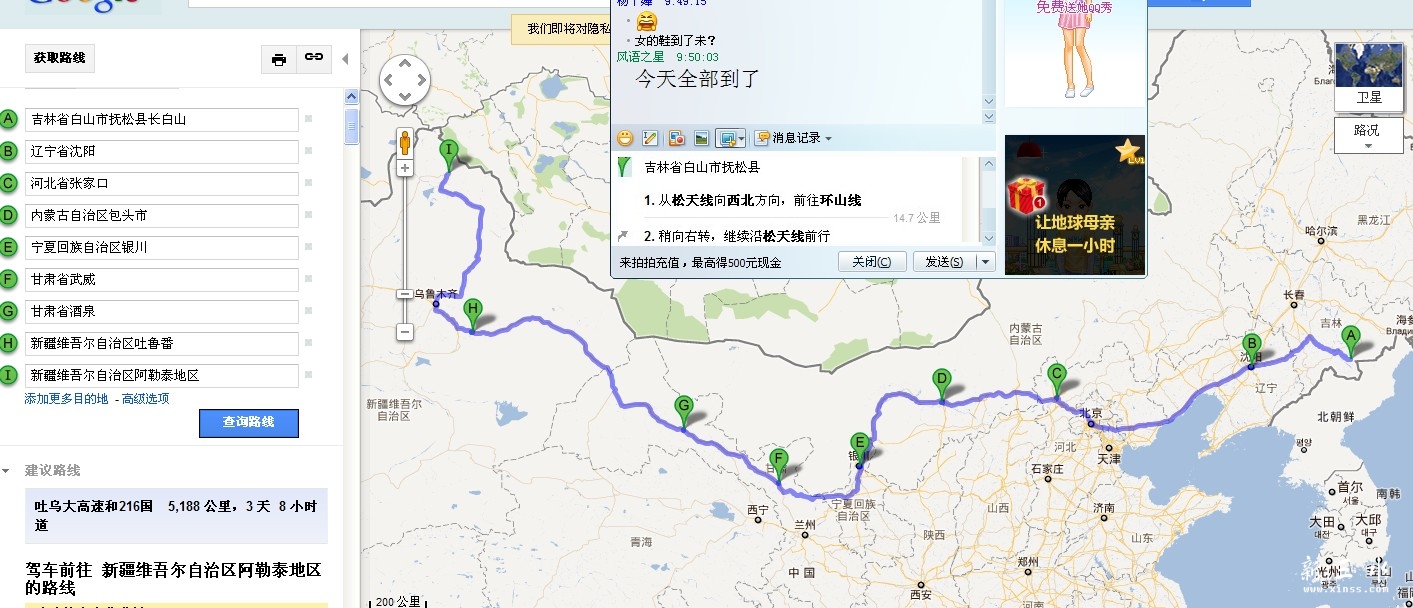Click the window shake icon in QQ chat
Image resolution: width=1413 pixels, height=608 pixels.
click(678, 137)
